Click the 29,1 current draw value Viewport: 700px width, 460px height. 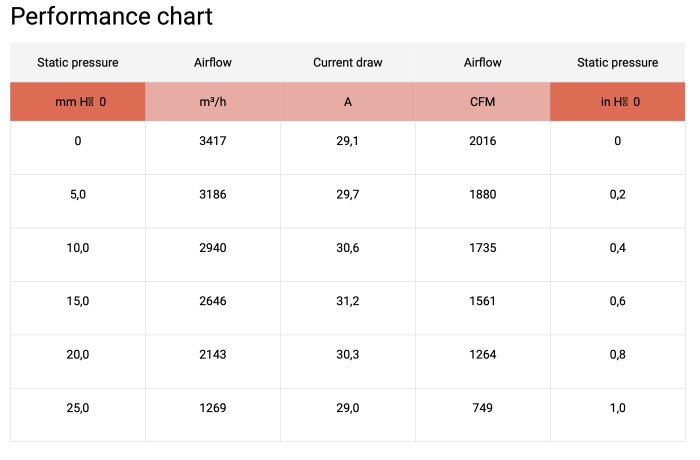[x=348, y=141]
